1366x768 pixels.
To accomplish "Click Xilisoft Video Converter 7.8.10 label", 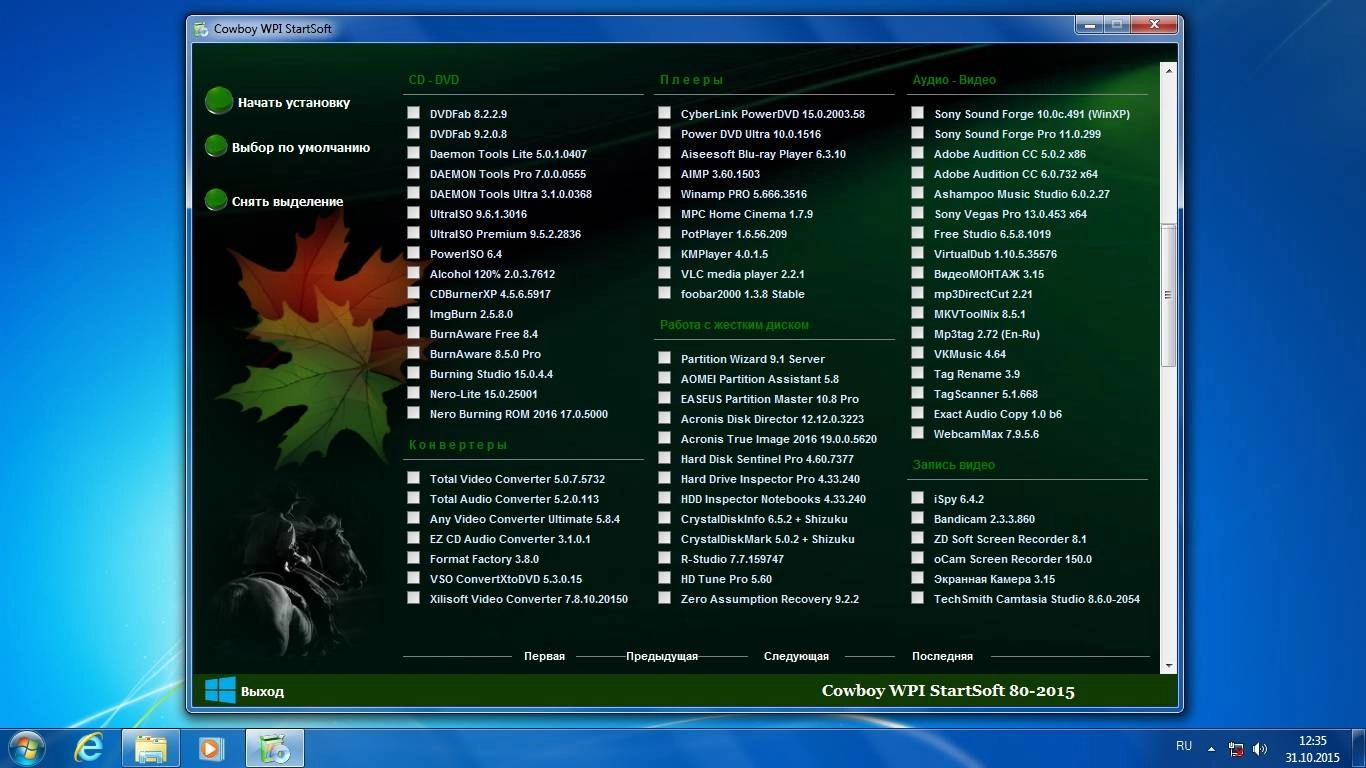I will [x=529, y=599].
